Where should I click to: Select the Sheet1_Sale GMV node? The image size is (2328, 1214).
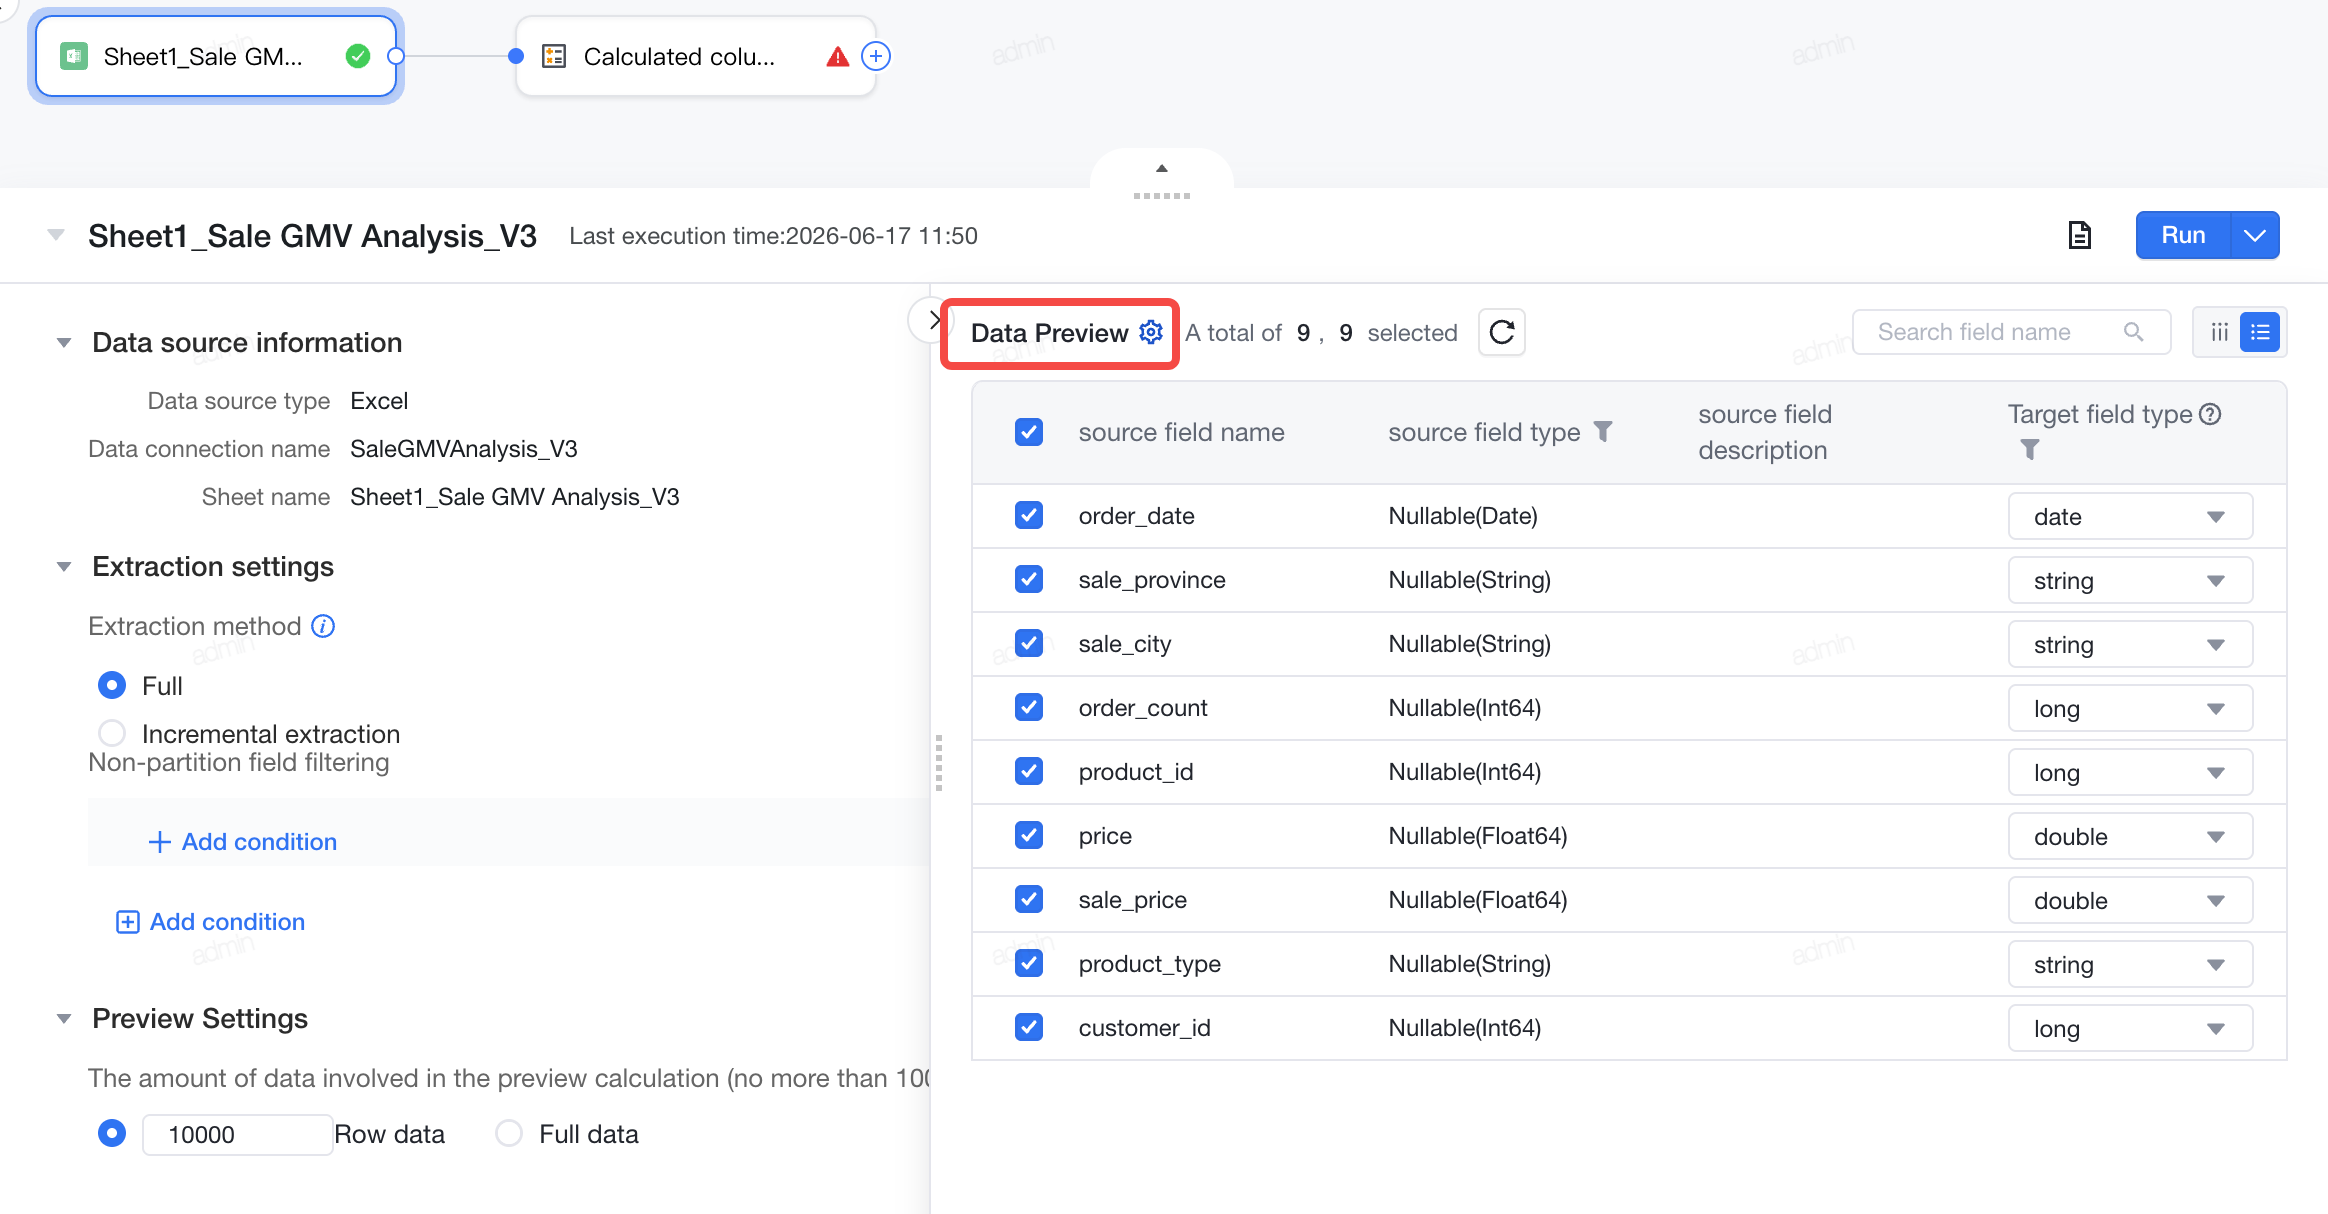pyautogui.click(x=216, y=56)
